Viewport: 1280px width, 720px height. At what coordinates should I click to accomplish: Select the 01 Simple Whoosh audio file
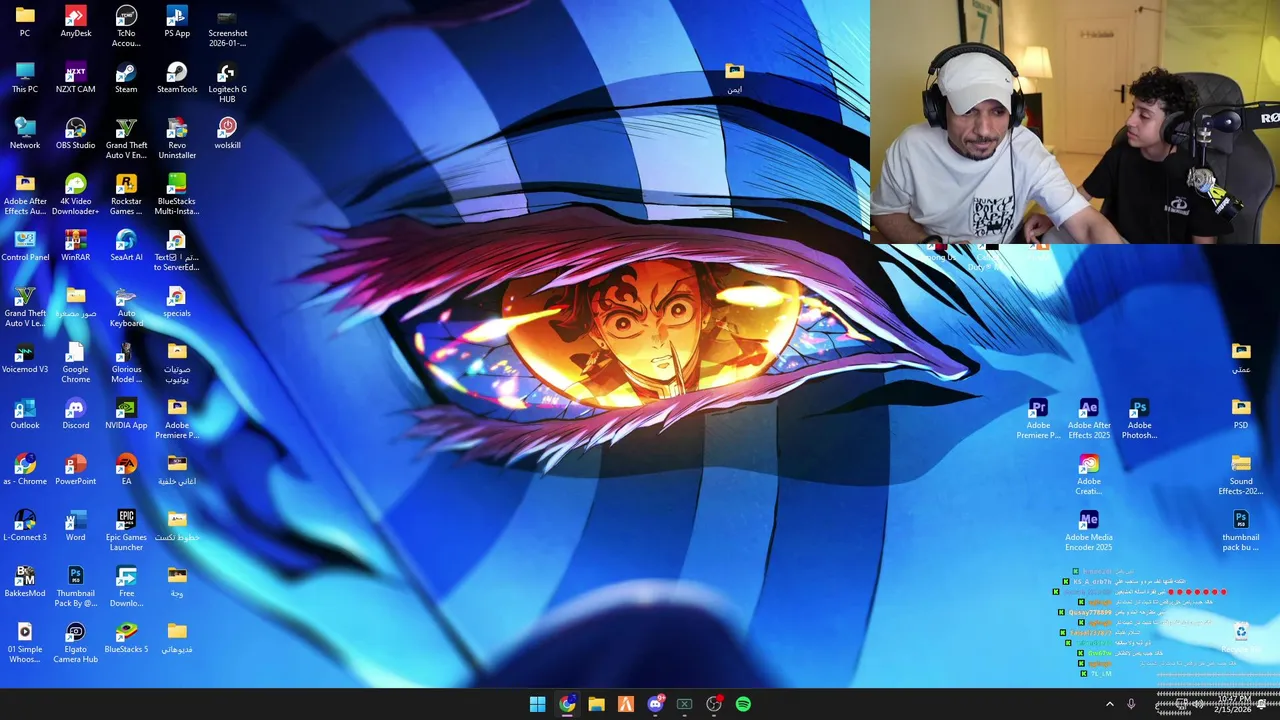pos(25,642)
